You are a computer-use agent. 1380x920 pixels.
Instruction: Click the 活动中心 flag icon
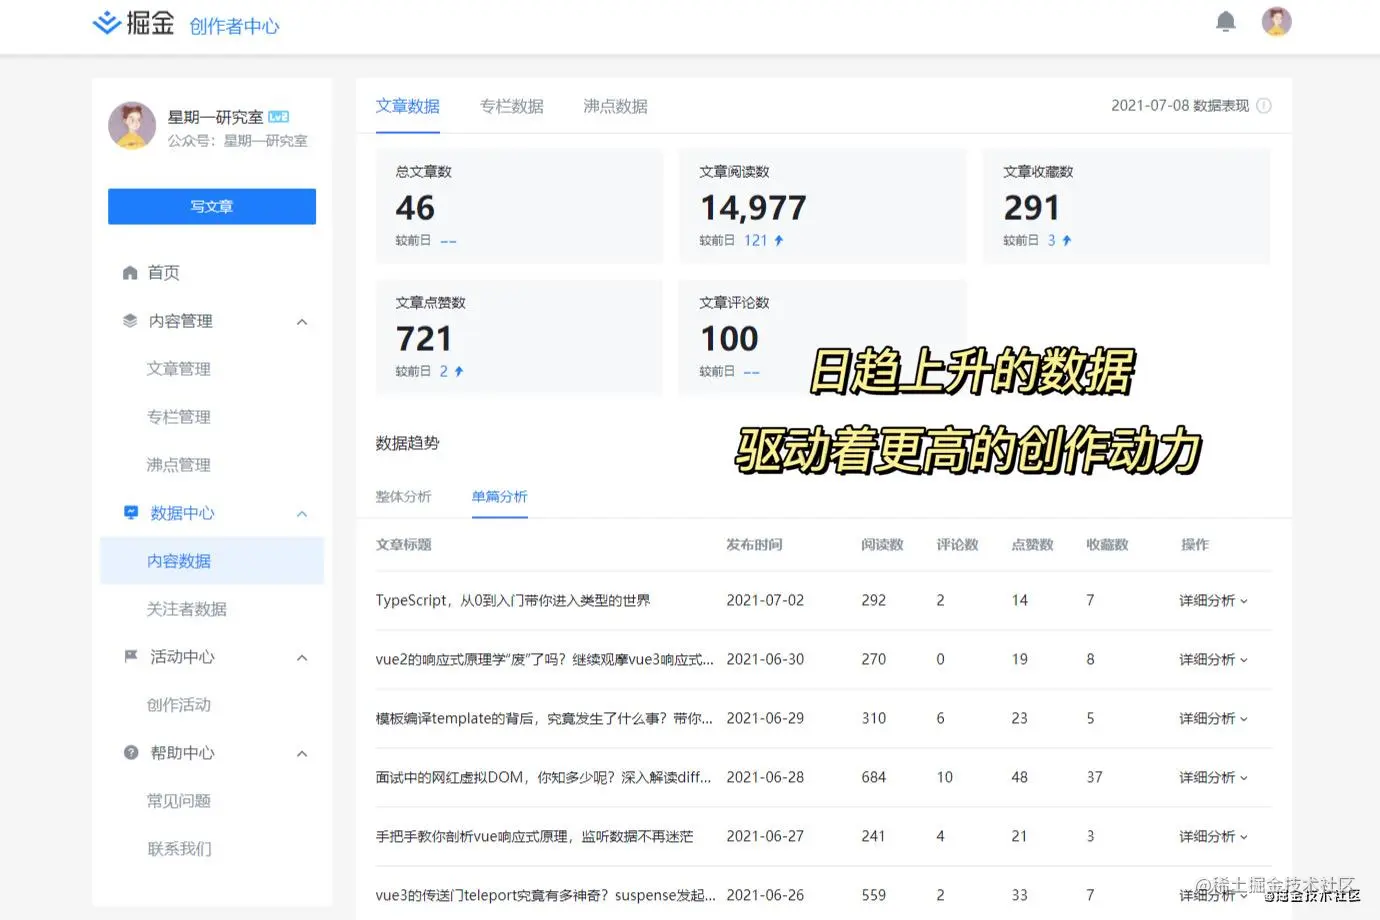pyautogui.click(x=131, y=656)
